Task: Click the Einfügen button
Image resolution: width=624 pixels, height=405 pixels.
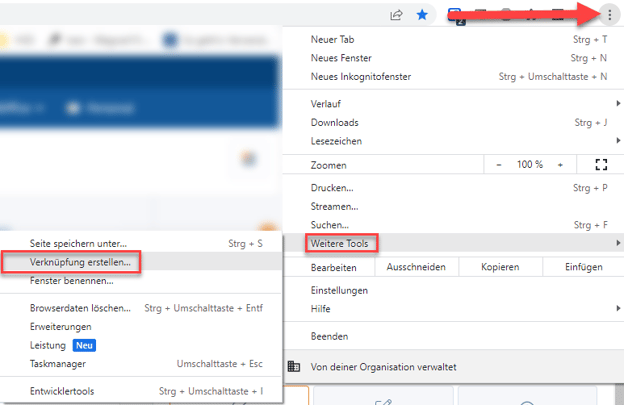Action: [582, 267]
